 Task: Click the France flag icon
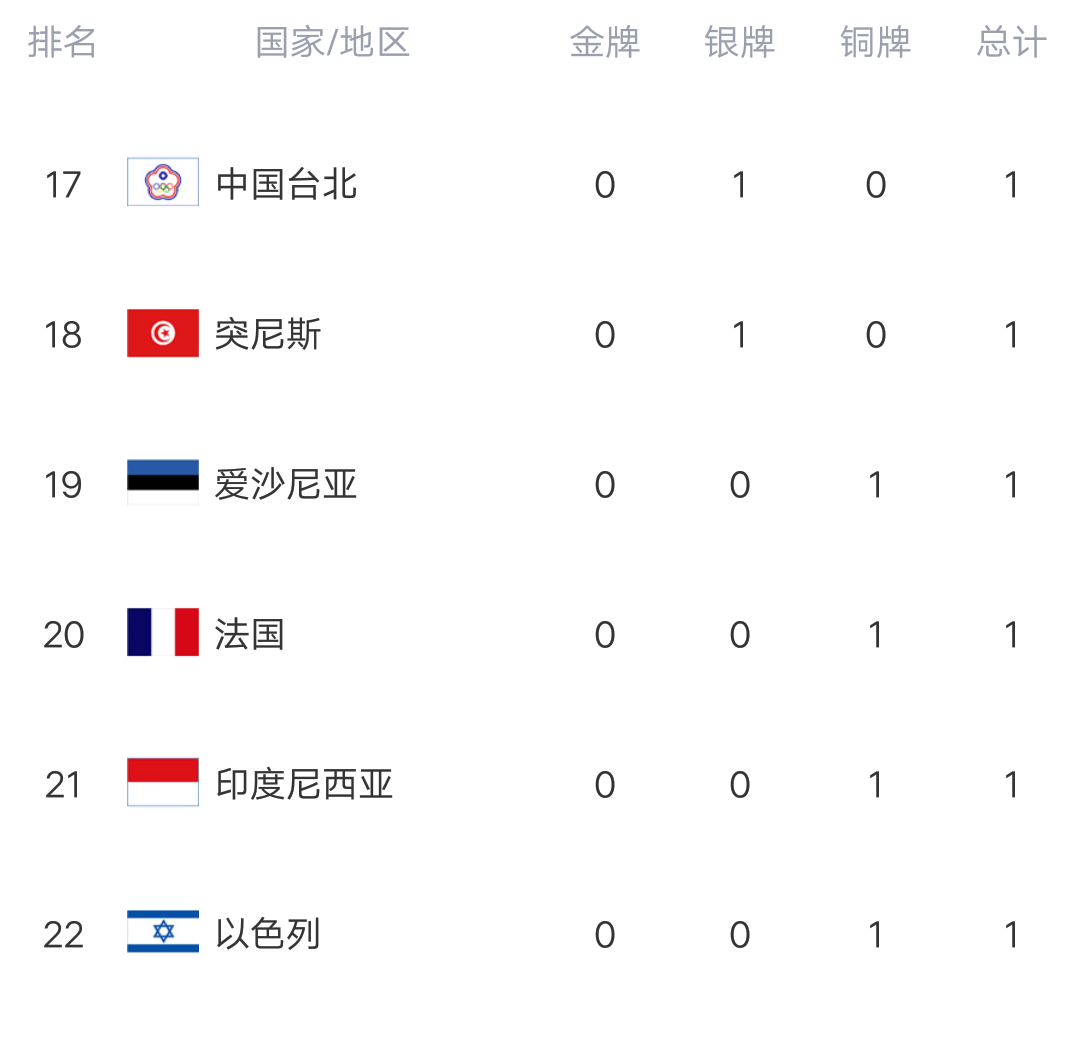tap(163, 632)
